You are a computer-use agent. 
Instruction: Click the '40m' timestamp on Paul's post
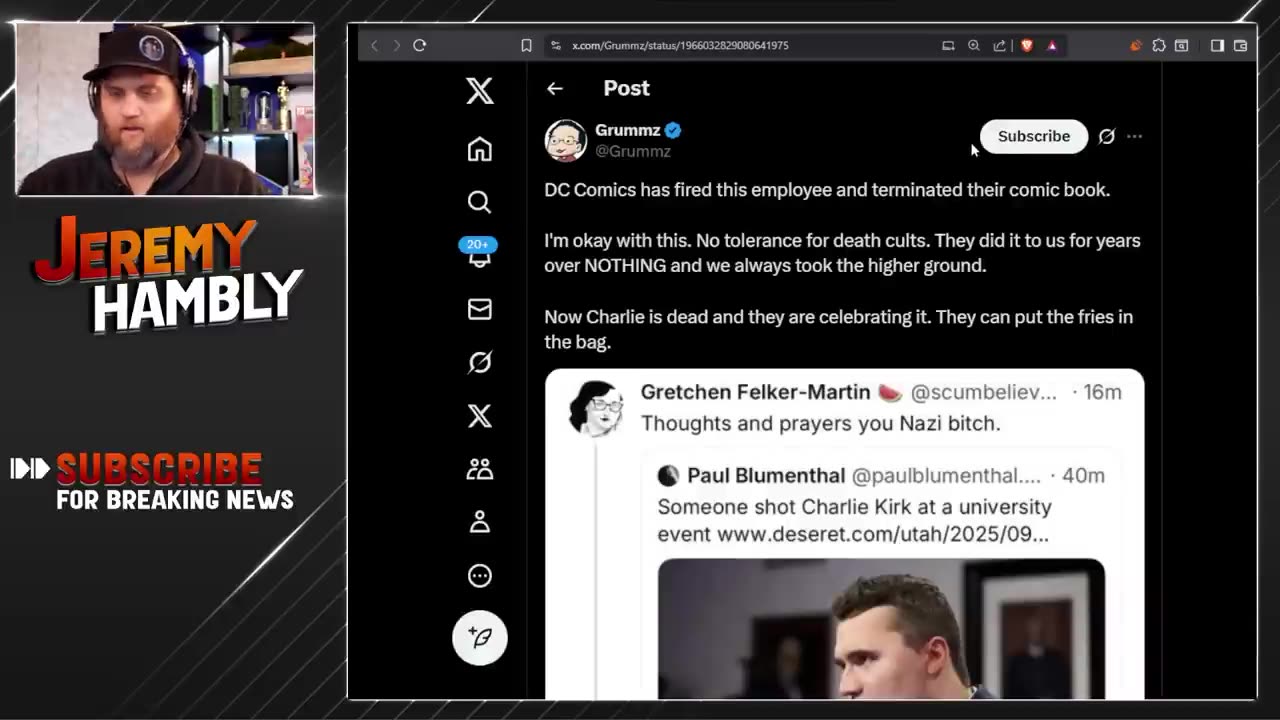pyautogui.click(x=1084, y=476)
